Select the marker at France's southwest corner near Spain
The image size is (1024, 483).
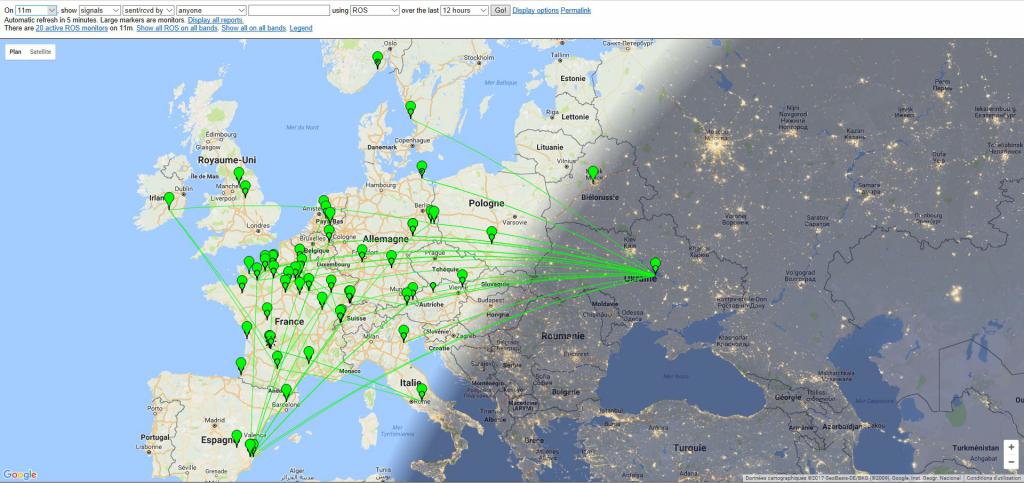point(241,364)
